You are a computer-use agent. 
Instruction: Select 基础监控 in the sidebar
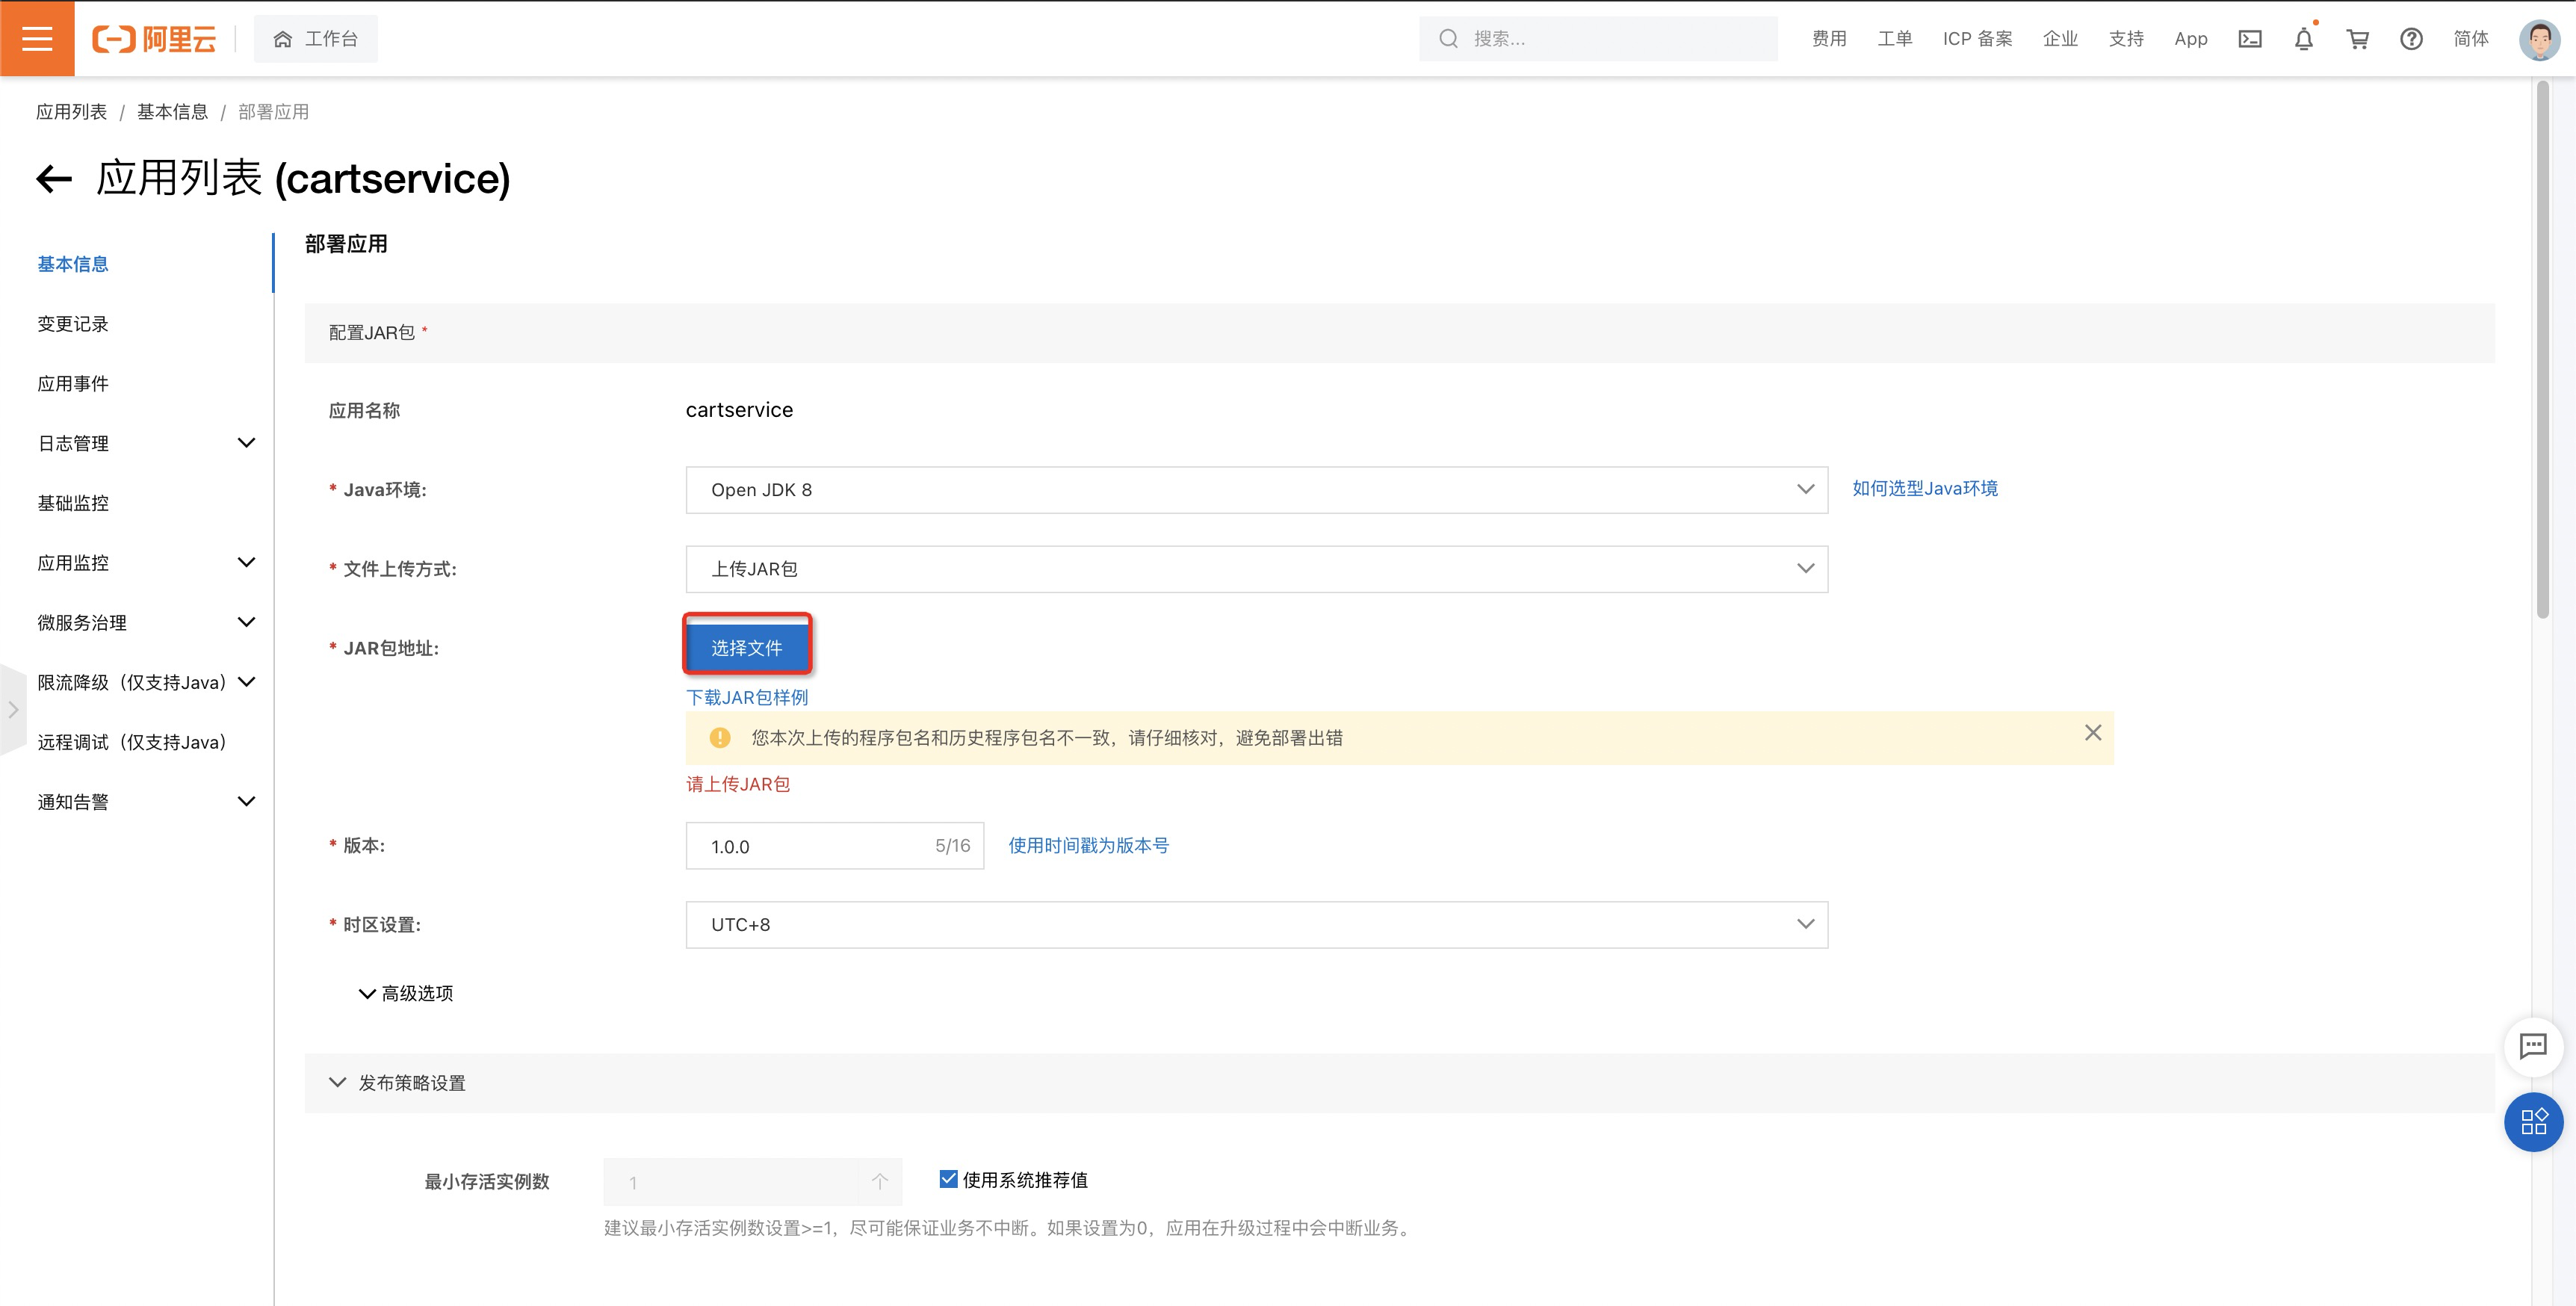click(x=73, y=503)
